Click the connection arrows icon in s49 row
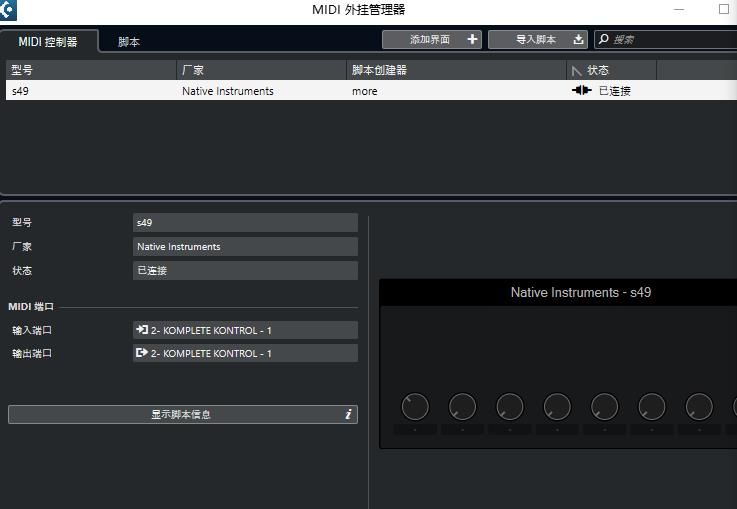 (x=581, y=91)
